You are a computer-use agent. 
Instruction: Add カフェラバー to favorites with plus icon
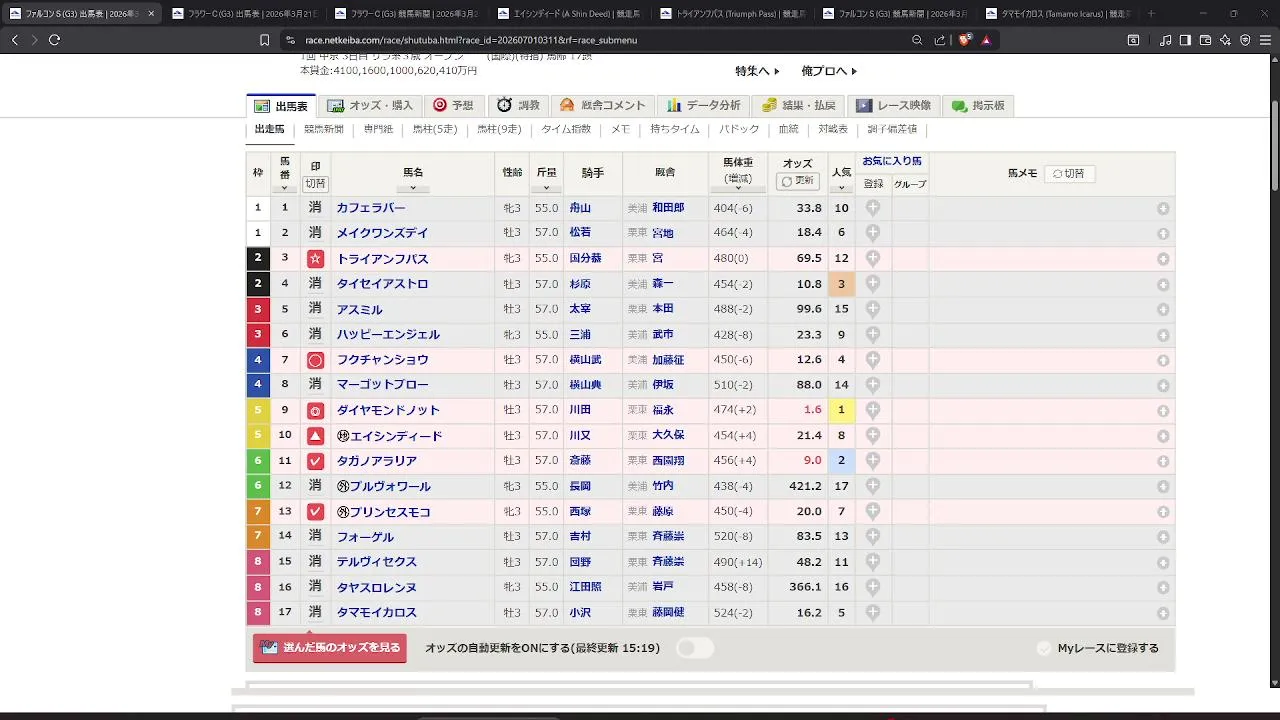(872, 208)
